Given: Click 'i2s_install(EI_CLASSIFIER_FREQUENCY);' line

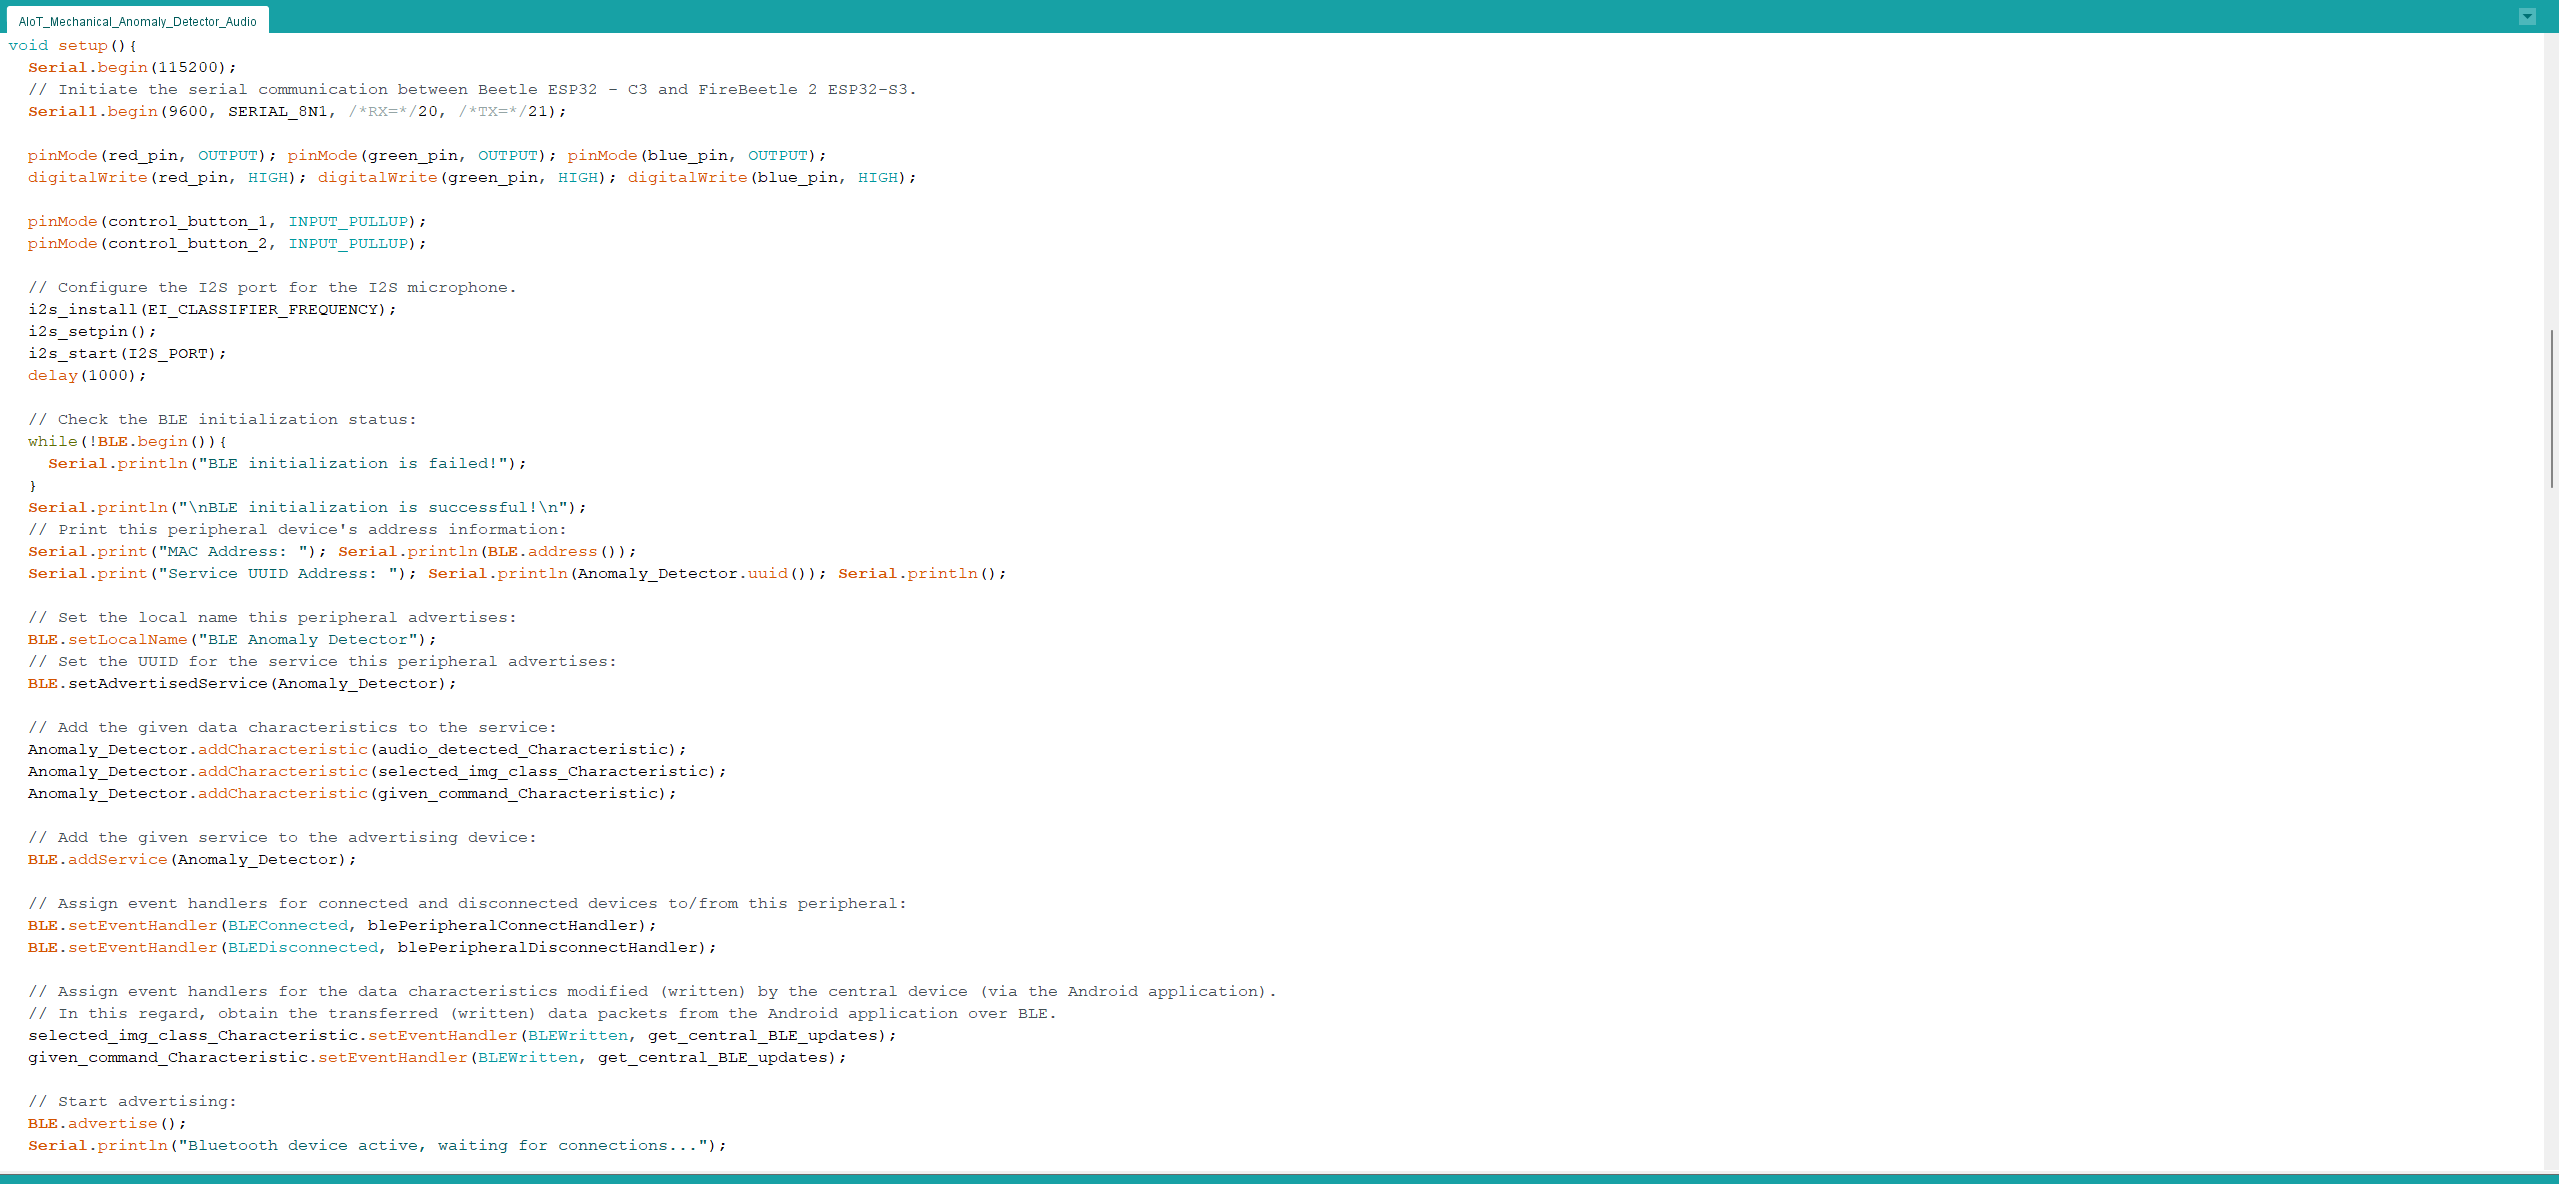Looking at the screenshot, I should pyautogui.click(x=212, y=309).
